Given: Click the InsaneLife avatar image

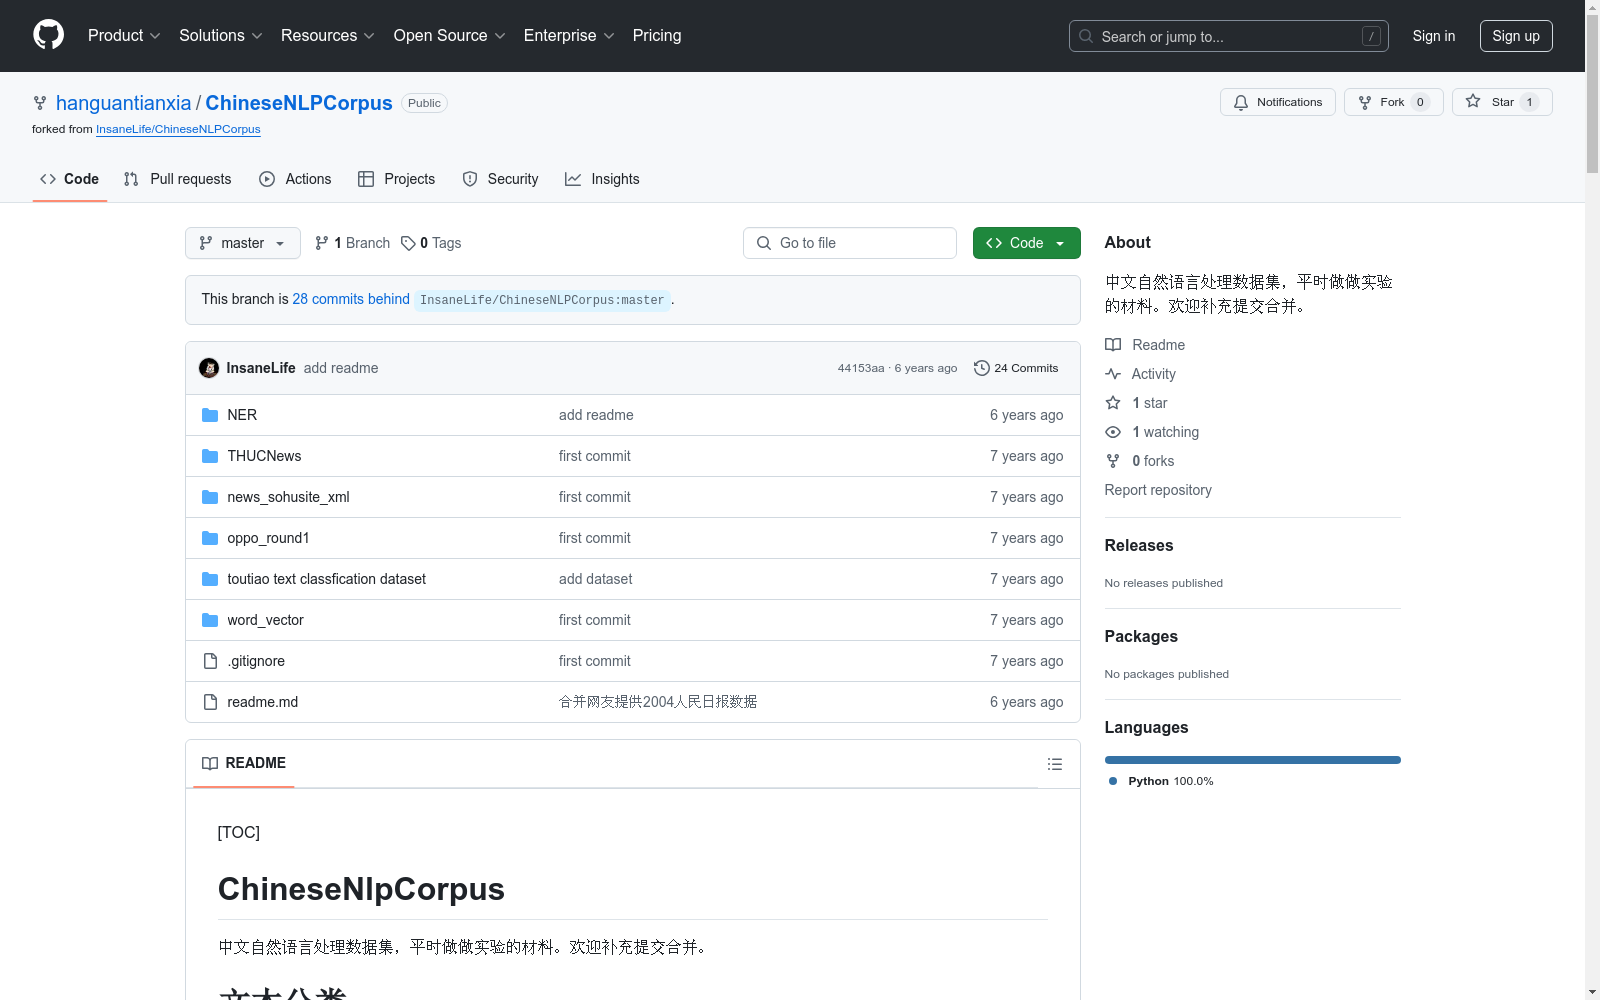Looking at the screenshot, I should click(209, 368).
